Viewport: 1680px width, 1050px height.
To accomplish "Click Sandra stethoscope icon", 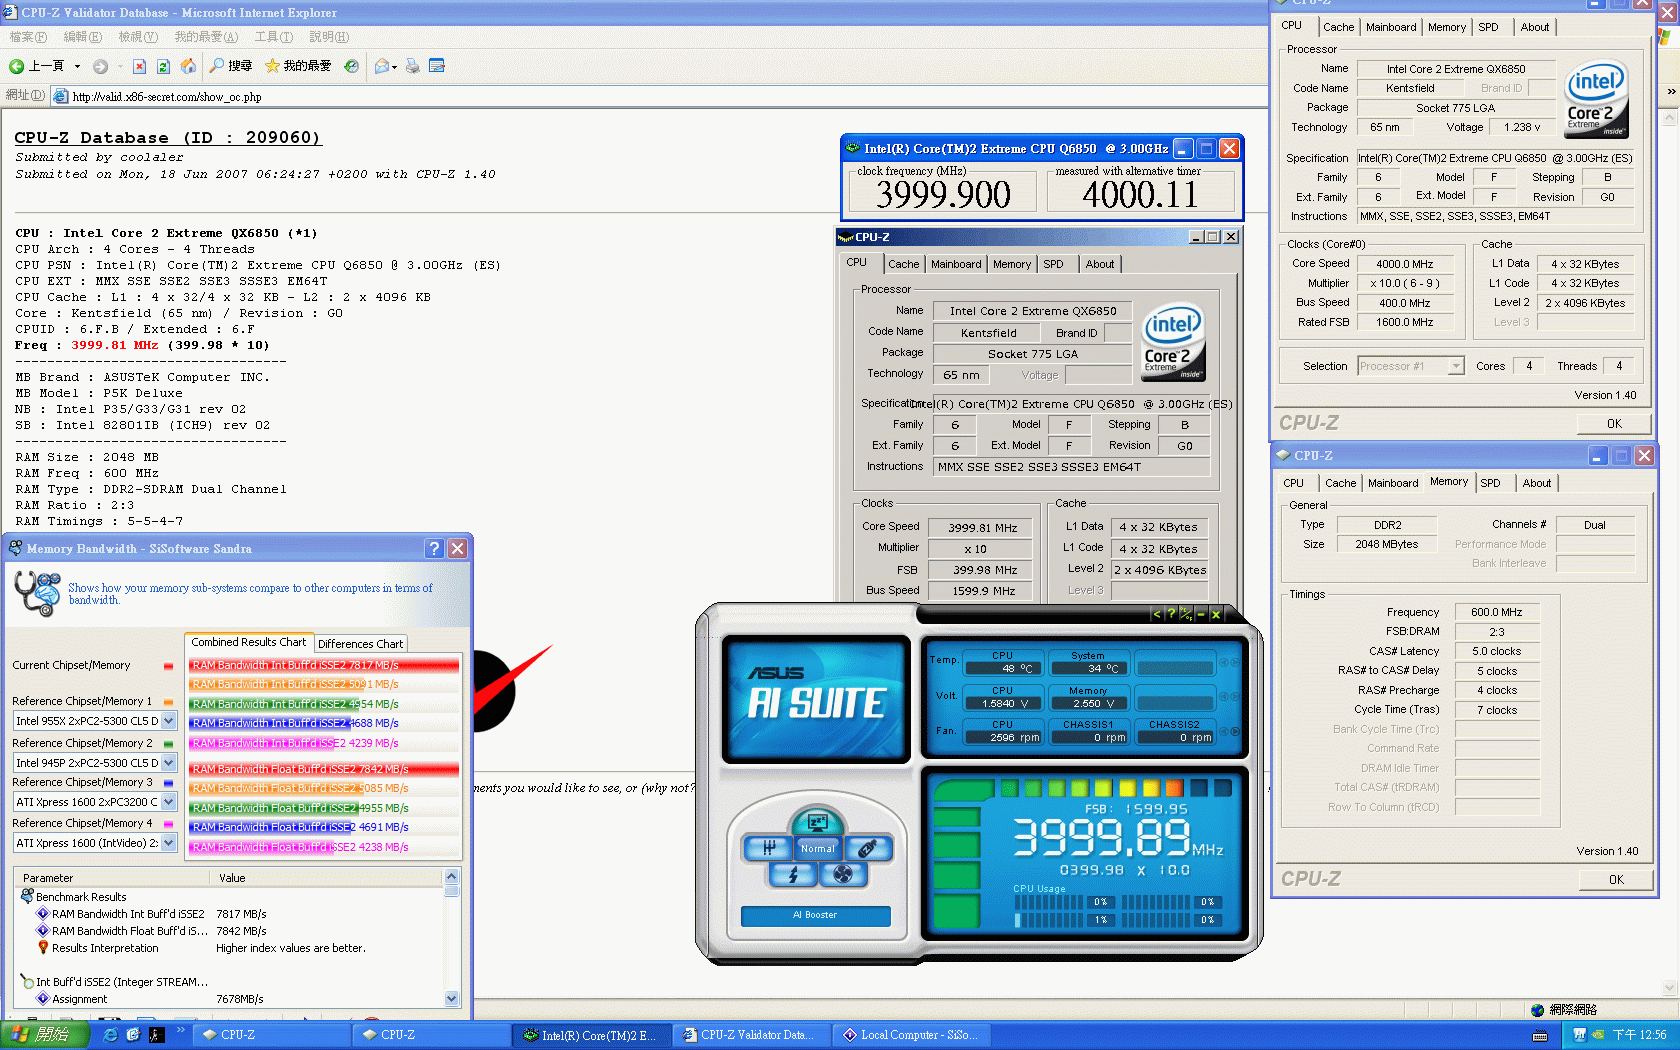I will [37, 593].
